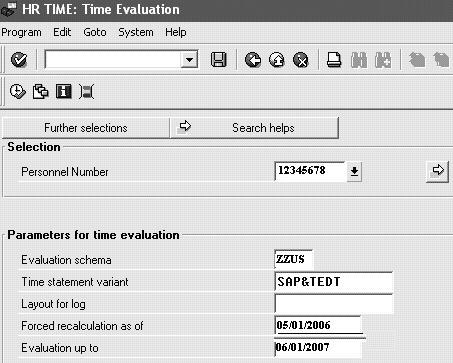Click the Get Variant icon

[x=40, y=91]
